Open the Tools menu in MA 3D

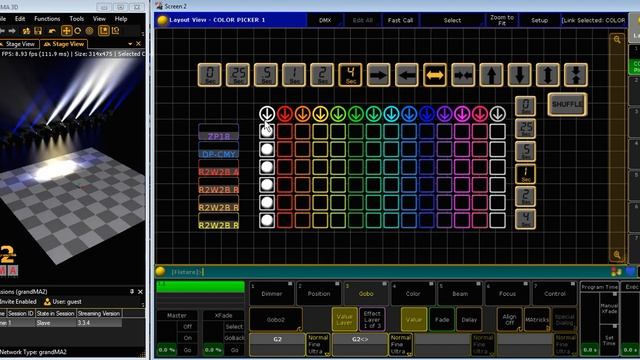pyautogui.click(x=76, y=19)
